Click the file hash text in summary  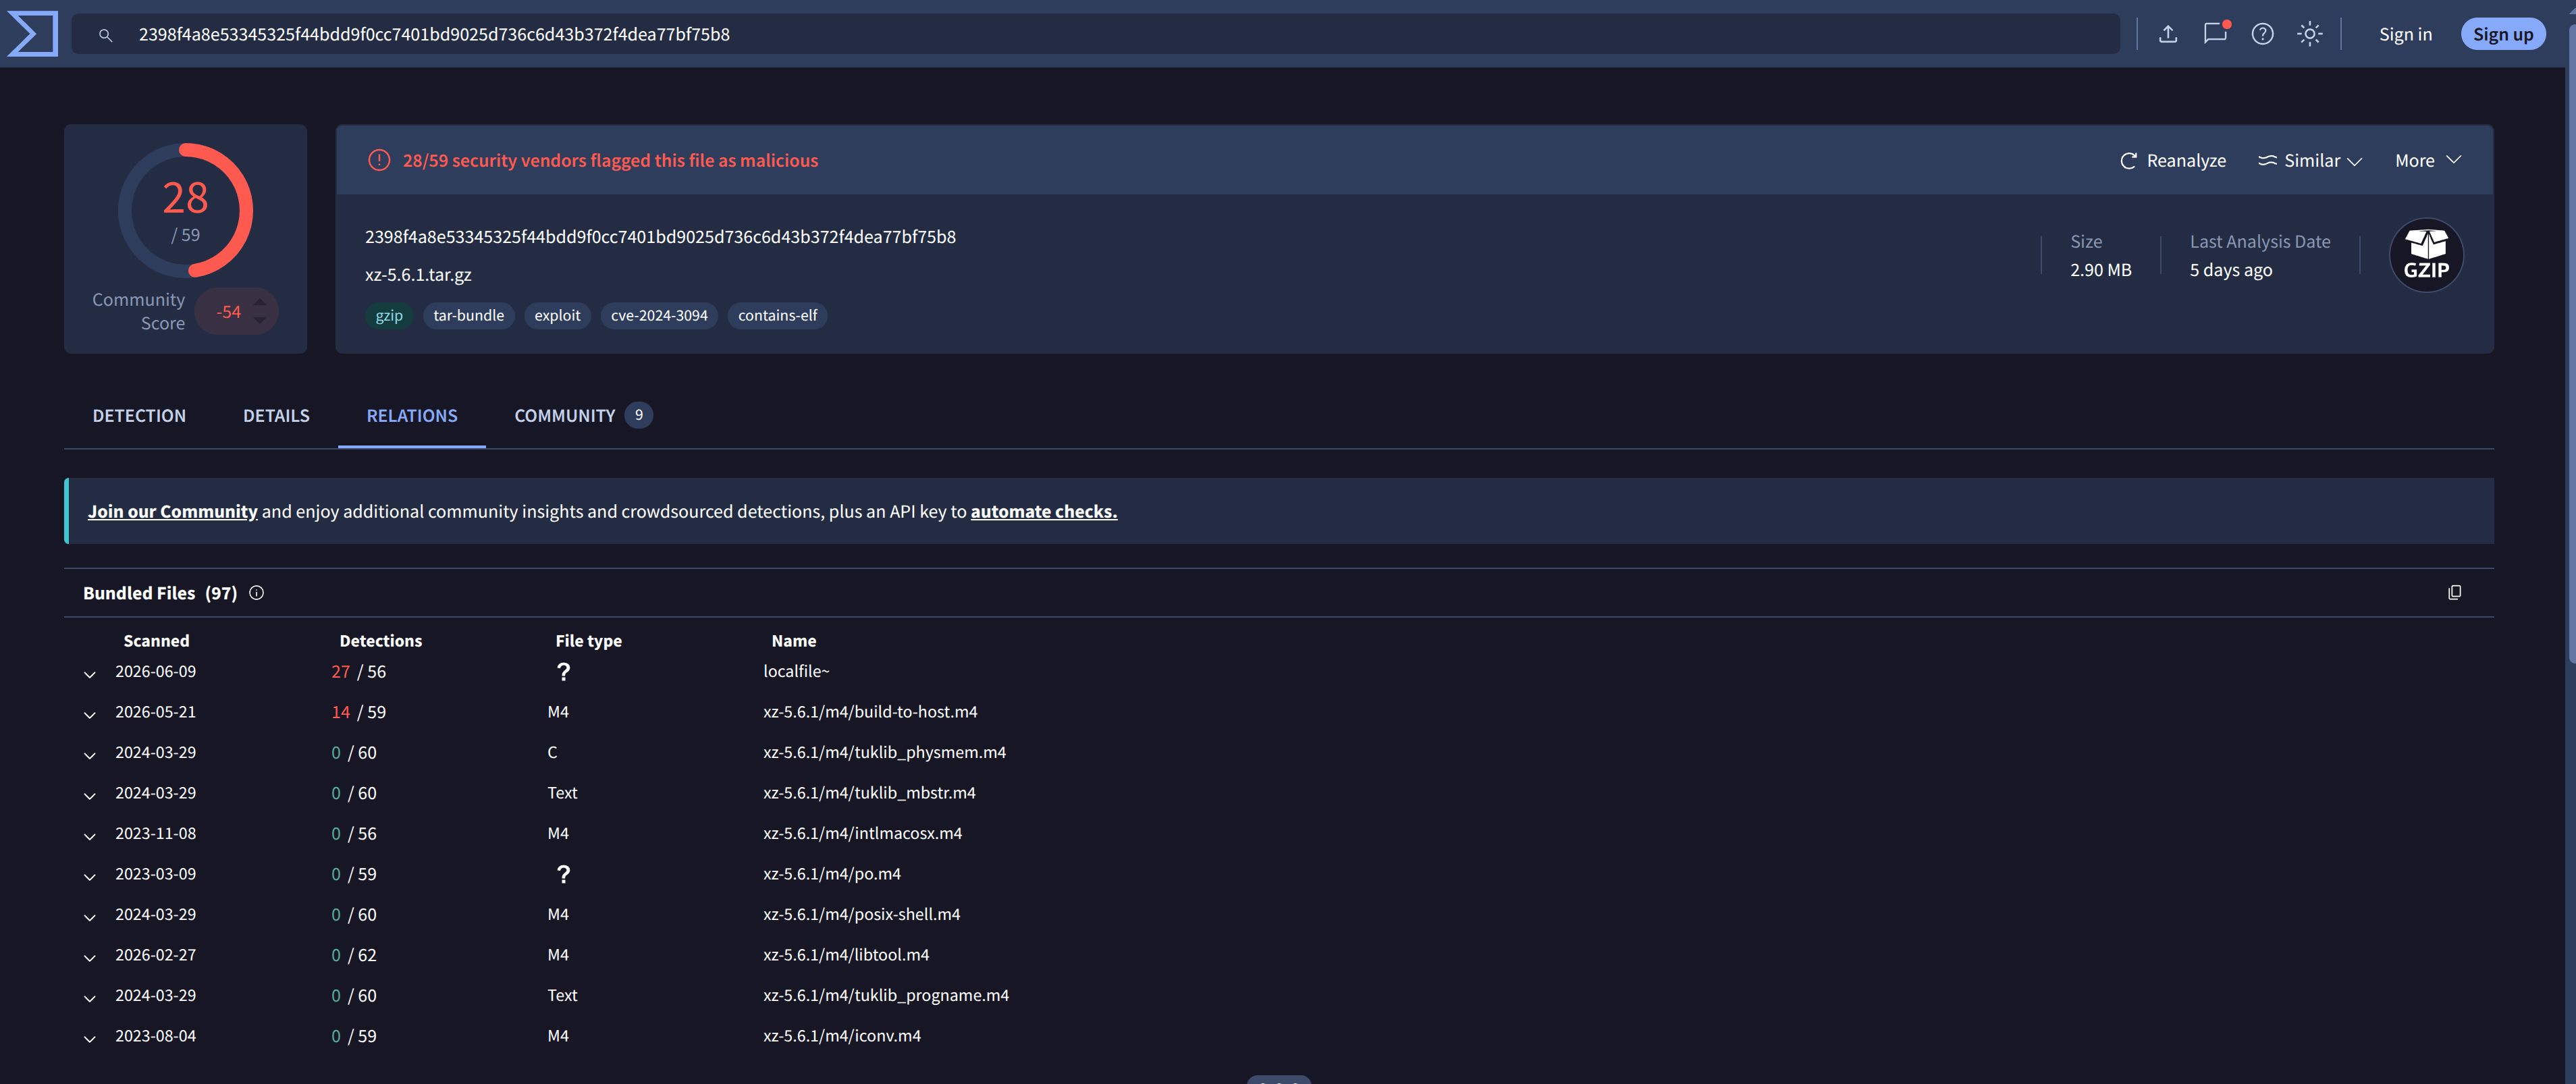click(660, 237)
